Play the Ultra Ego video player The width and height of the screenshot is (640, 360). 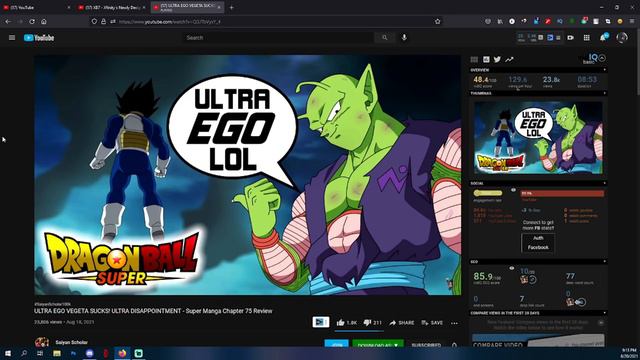point(247,175)
